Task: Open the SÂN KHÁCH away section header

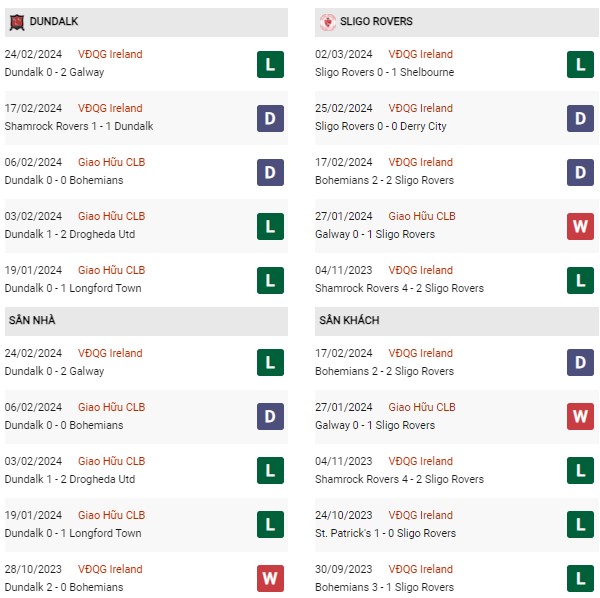Action: pos(457,321)
